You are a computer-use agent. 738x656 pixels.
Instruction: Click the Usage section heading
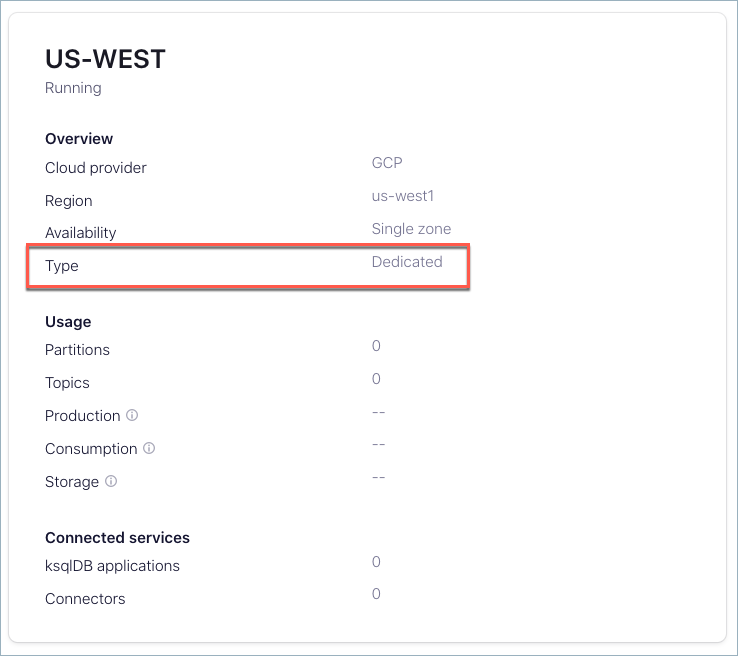click(68, 322)
